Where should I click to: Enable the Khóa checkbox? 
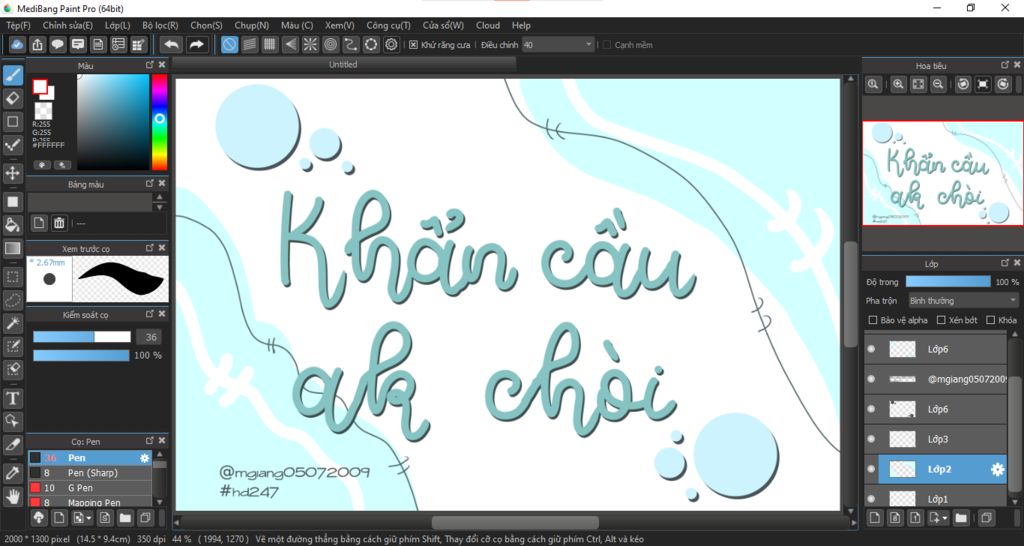(x=991, y=320)
